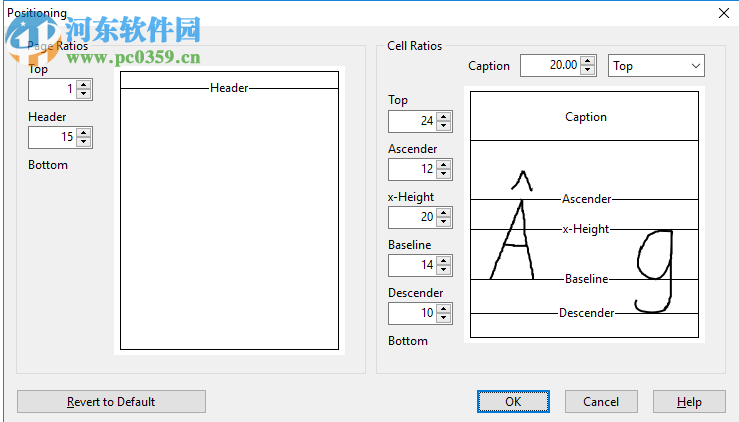Decrease the Baseline value
This screenshot has height=422, width=739.
(x=443, y=270)
